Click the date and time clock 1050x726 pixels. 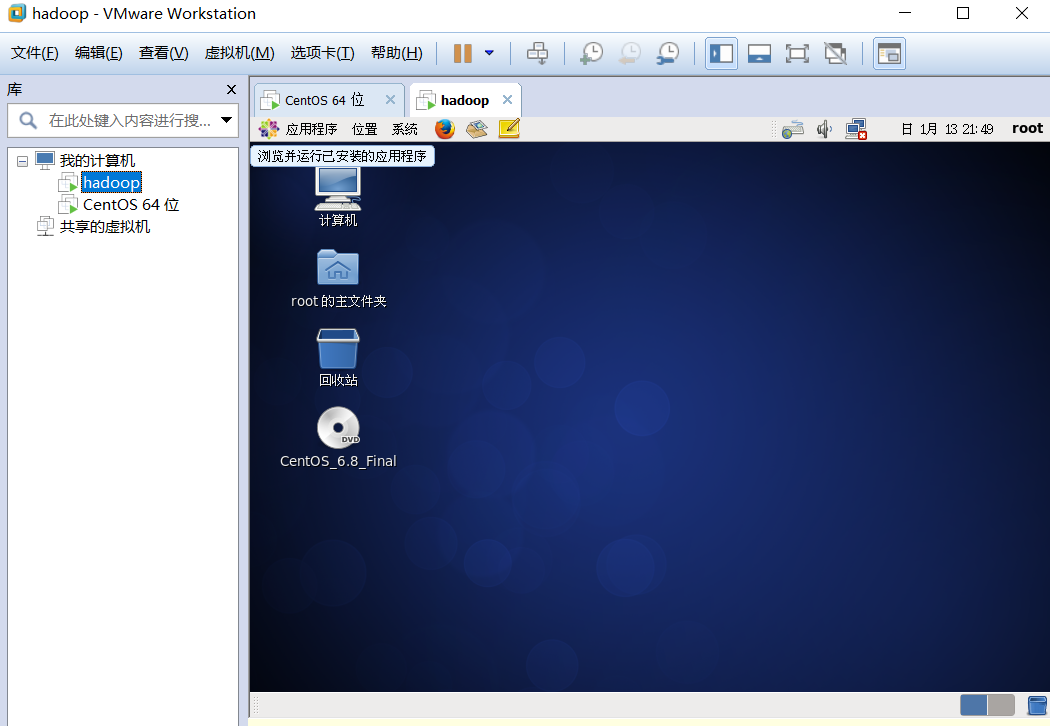[947, 129]
